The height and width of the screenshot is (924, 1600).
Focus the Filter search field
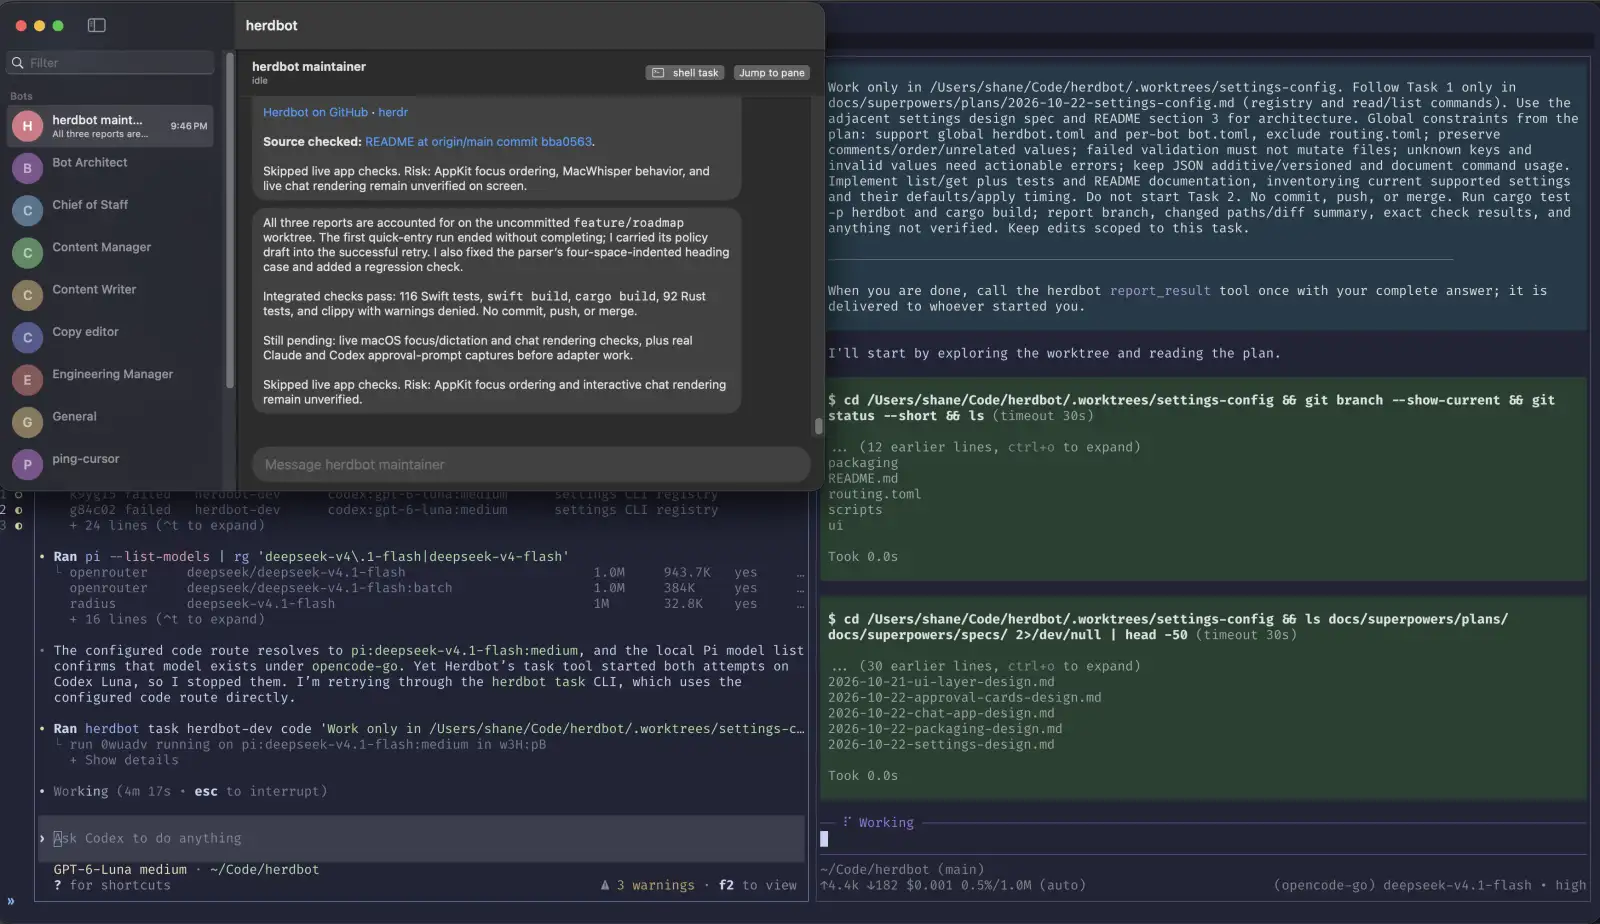click(110, 63)
